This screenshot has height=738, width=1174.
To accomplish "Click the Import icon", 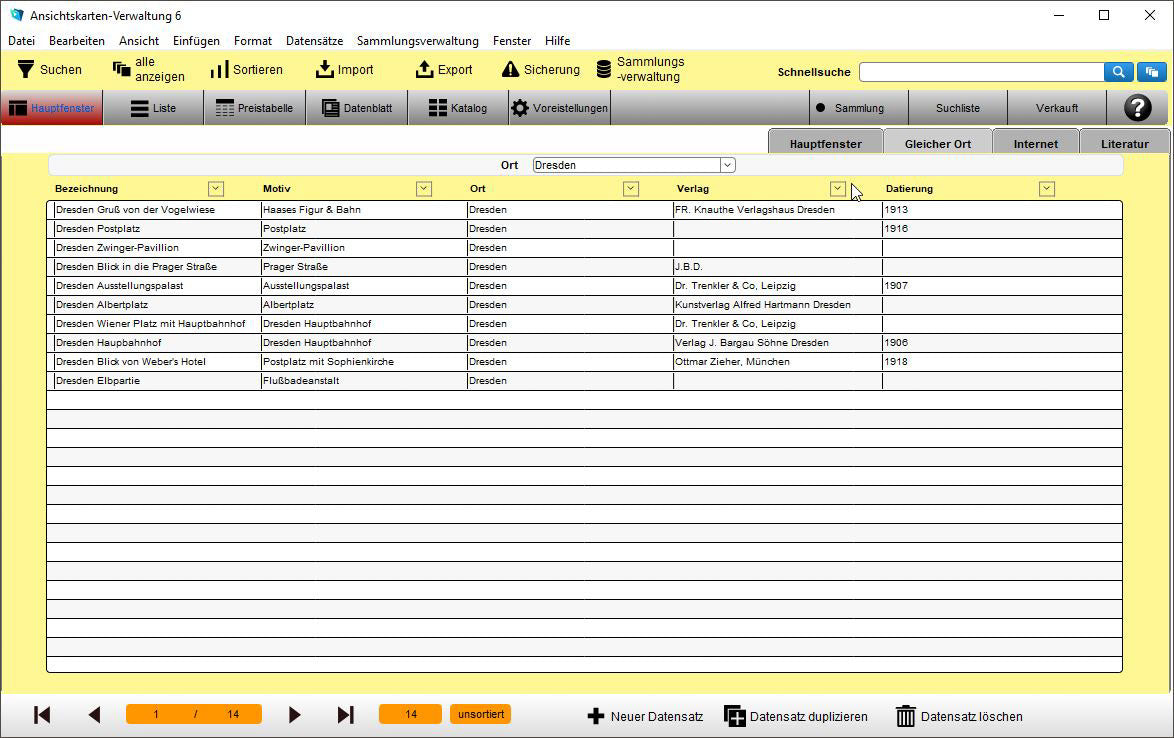I will 324,69.
